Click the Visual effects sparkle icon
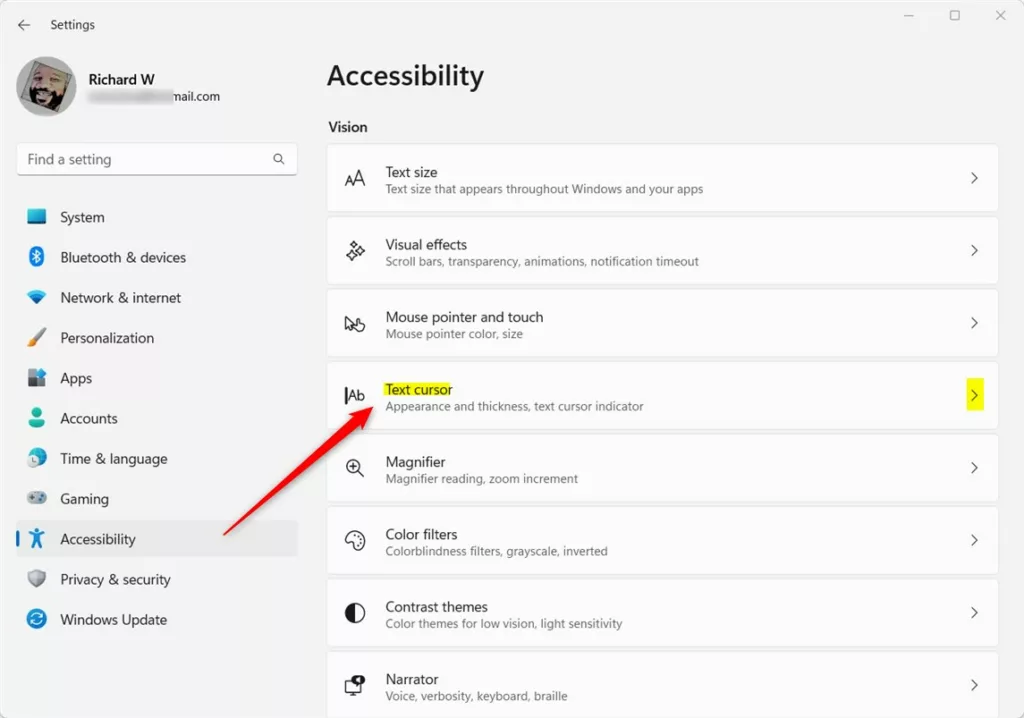Viewport: 1024px width, 718px height. 355,251
